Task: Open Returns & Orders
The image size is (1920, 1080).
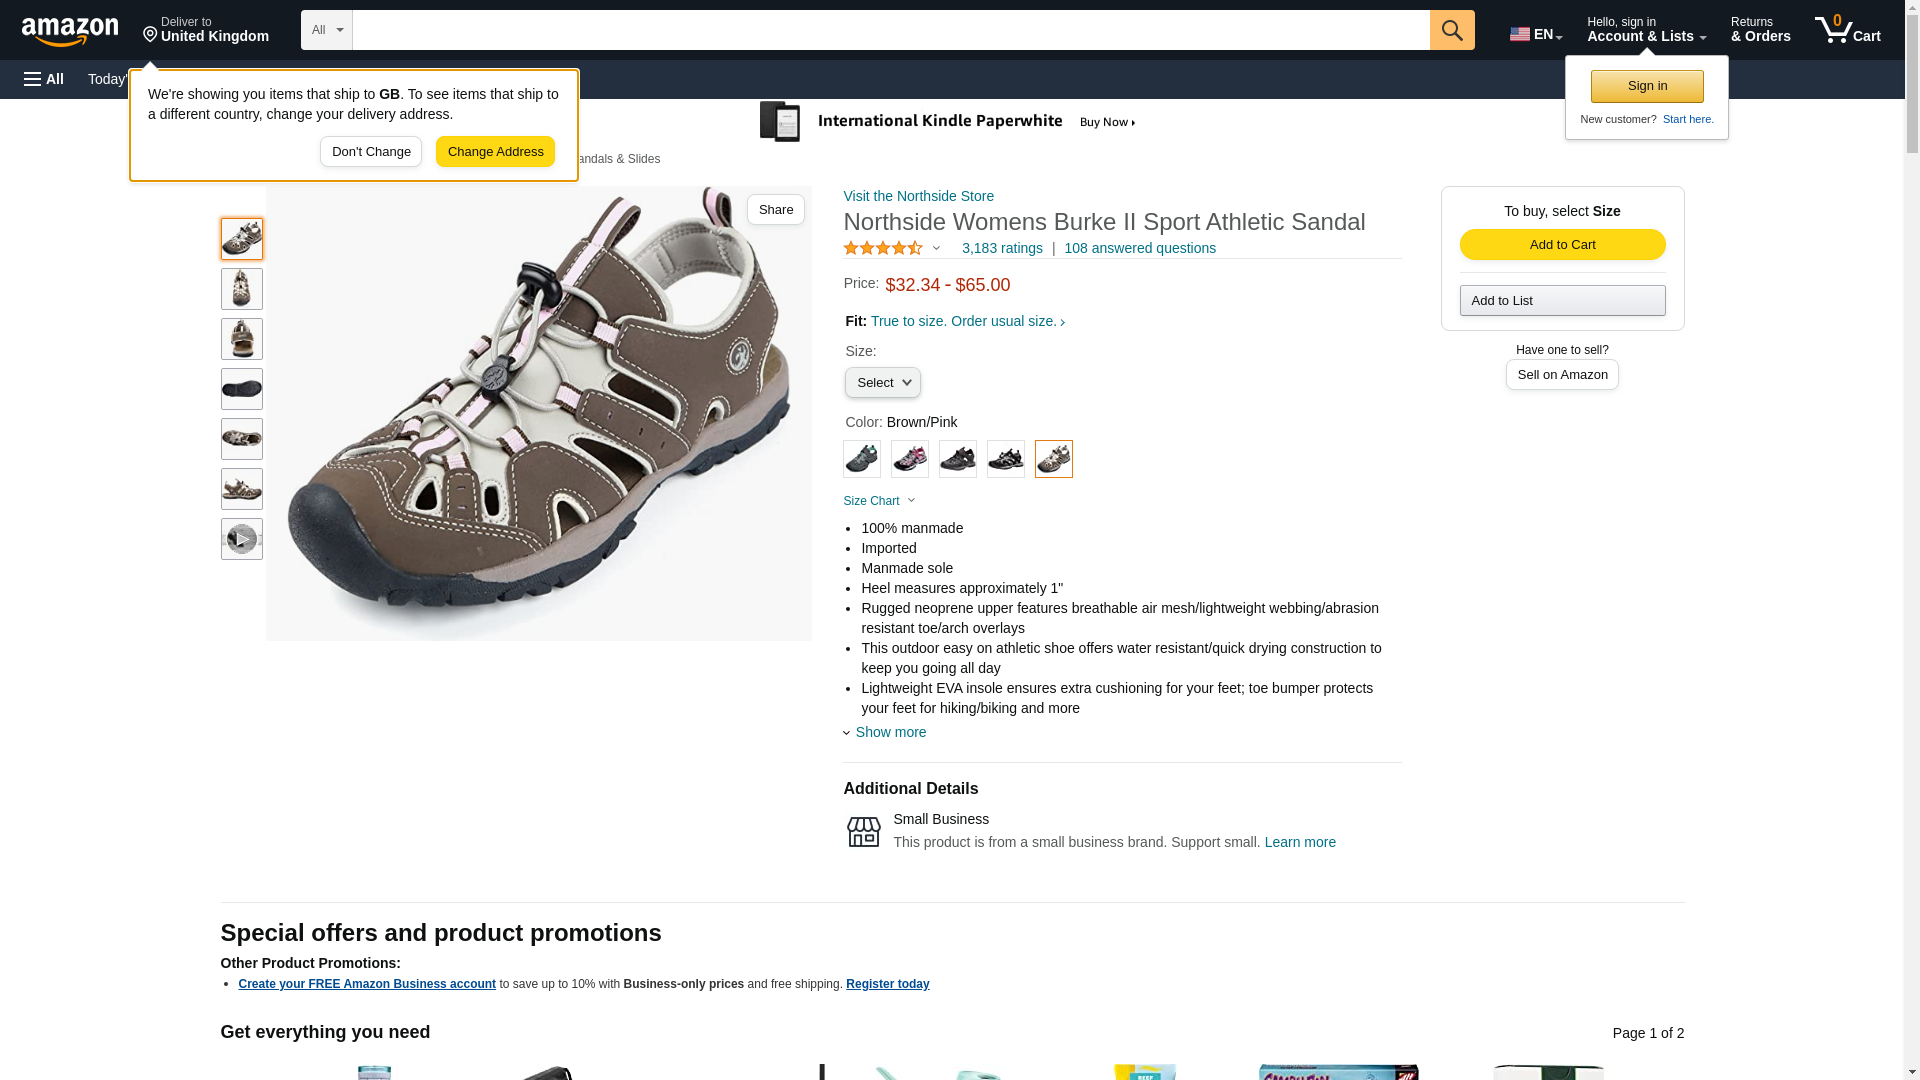Action: [x=1760, y=30]
